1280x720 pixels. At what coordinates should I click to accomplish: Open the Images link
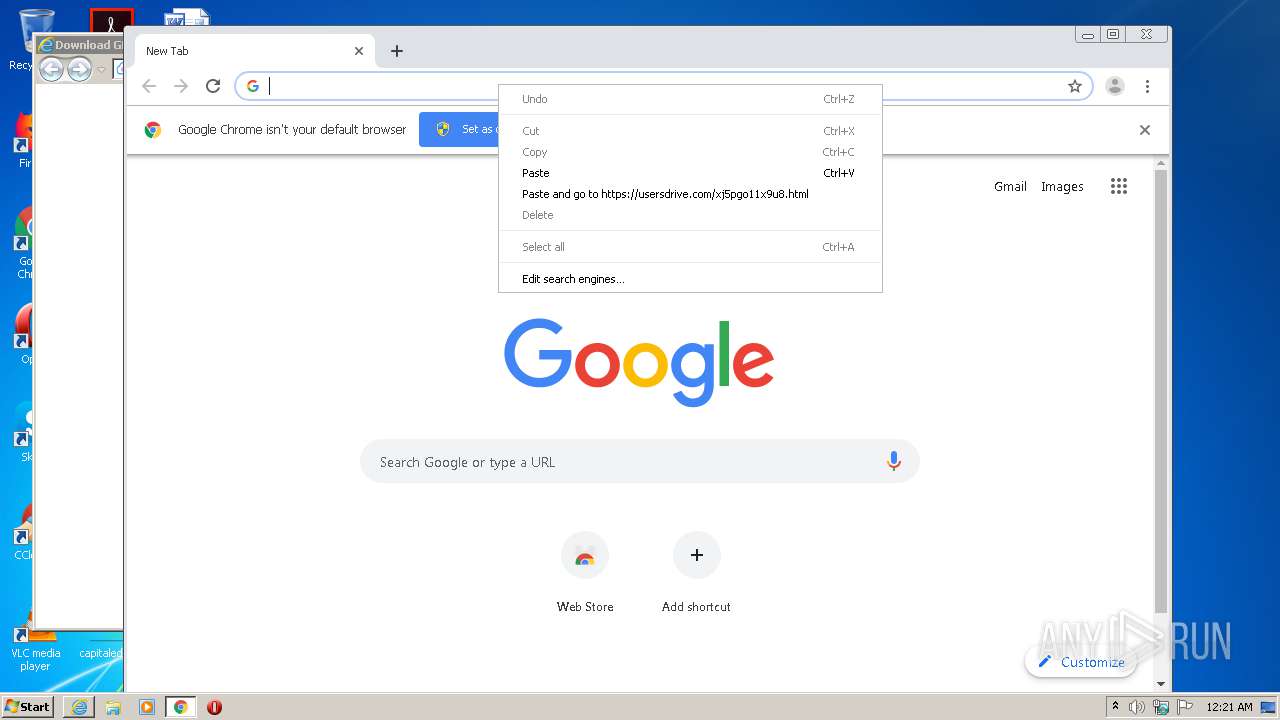(x=1062, y=186)
